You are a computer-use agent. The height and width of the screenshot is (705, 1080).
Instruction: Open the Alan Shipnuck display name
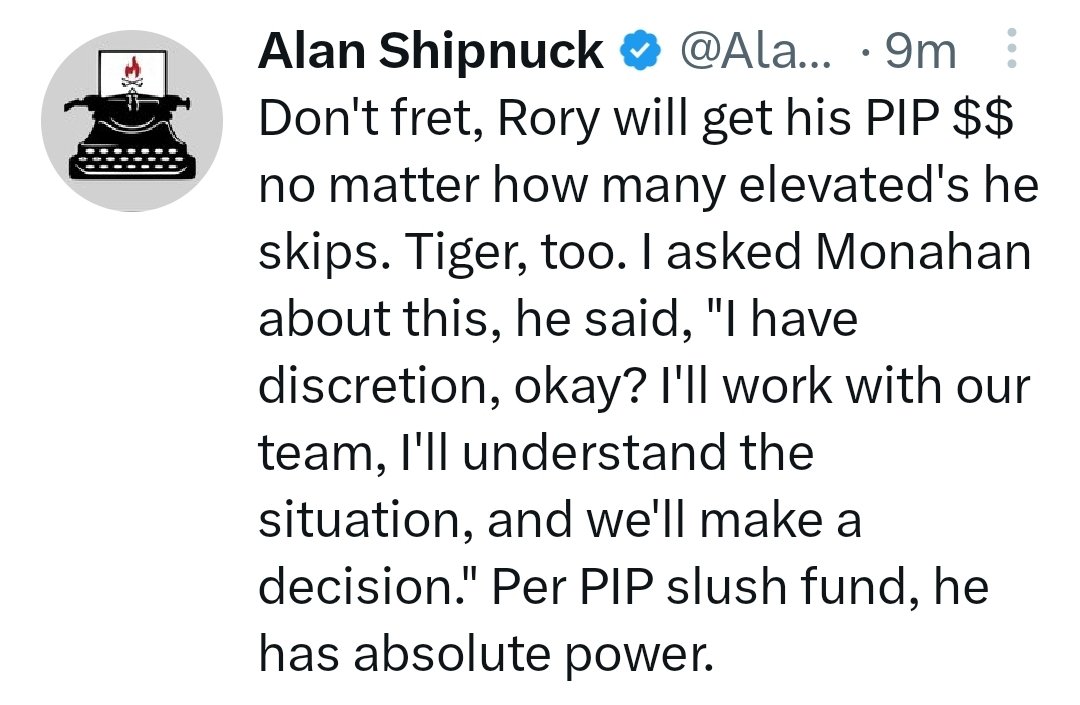click(x=430, y=50)
